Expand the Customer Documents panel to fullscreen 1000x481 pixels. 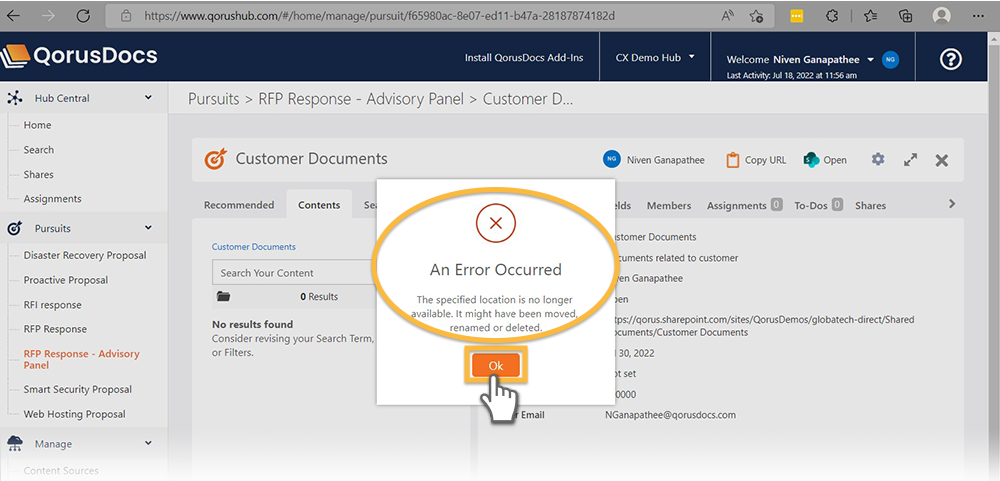(x=910, y=160)
